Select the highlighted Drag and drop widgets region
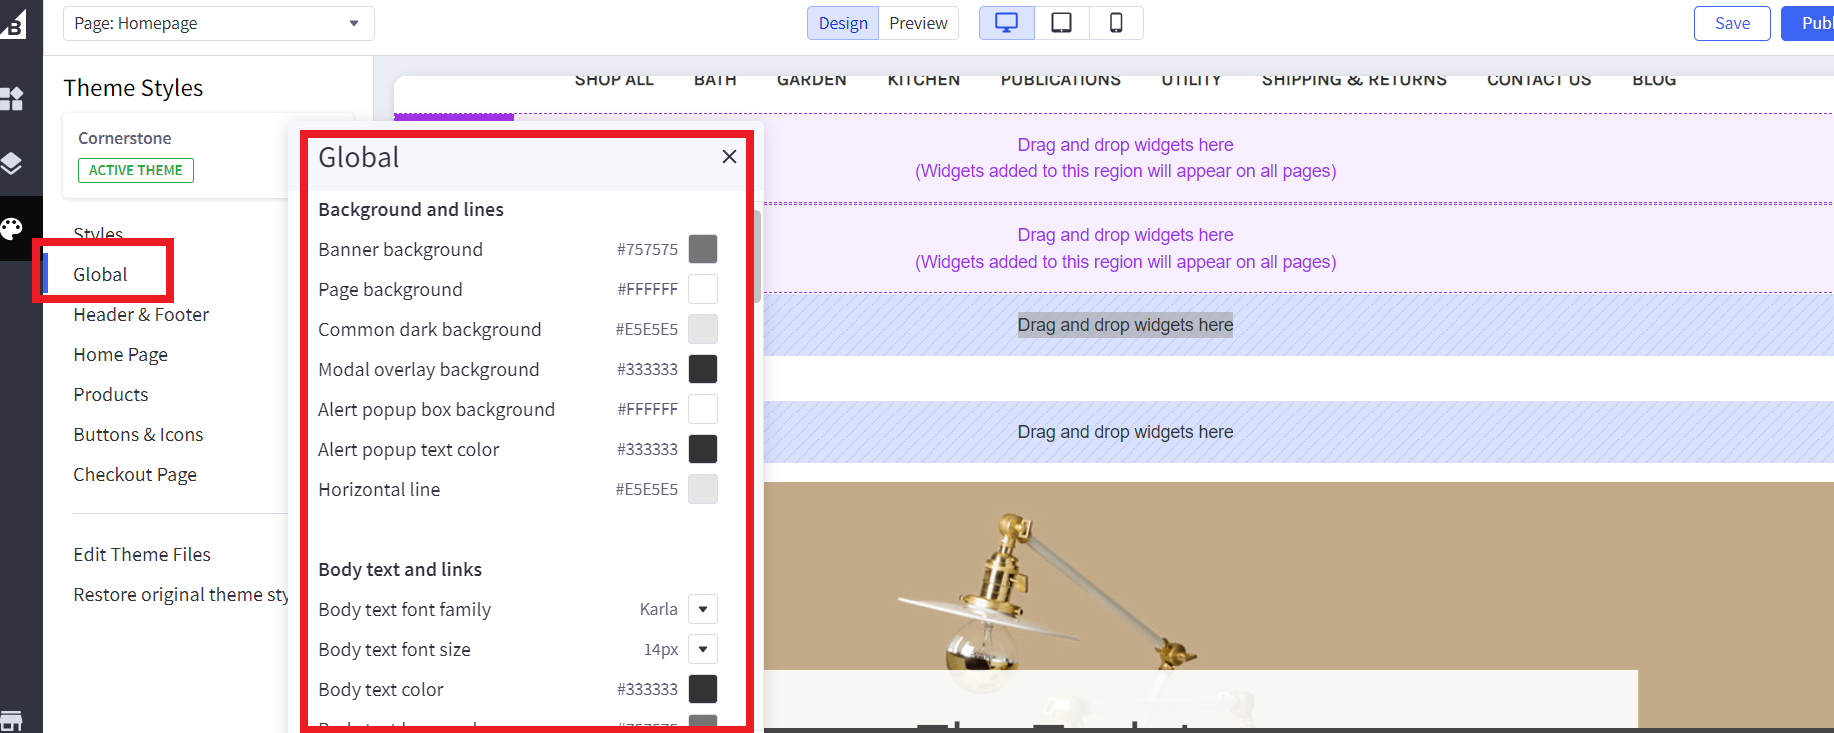The height and width of the screenshot is (733, 1834). [1125, 325]
